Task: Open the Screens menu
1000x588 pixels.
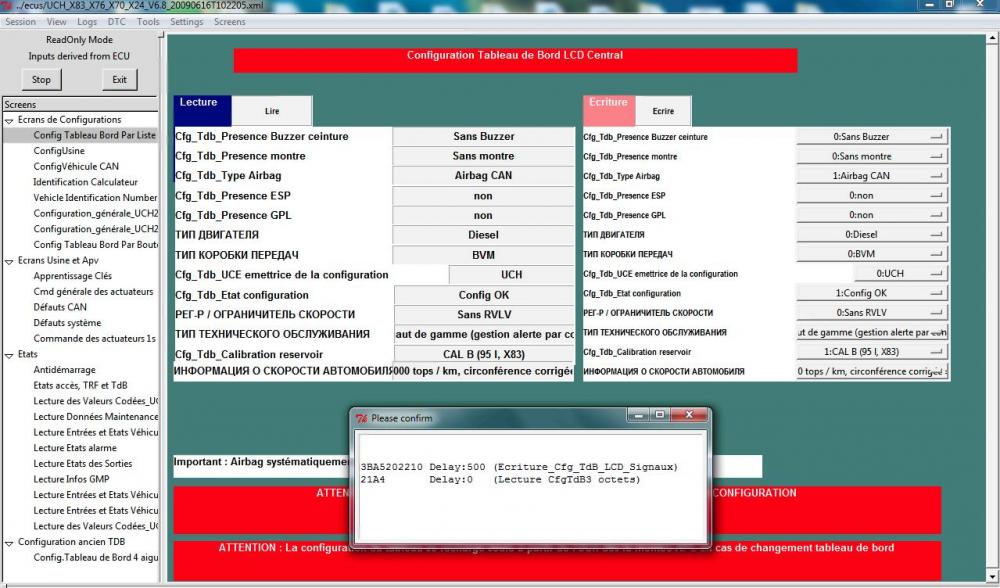Action: point(230,22)
